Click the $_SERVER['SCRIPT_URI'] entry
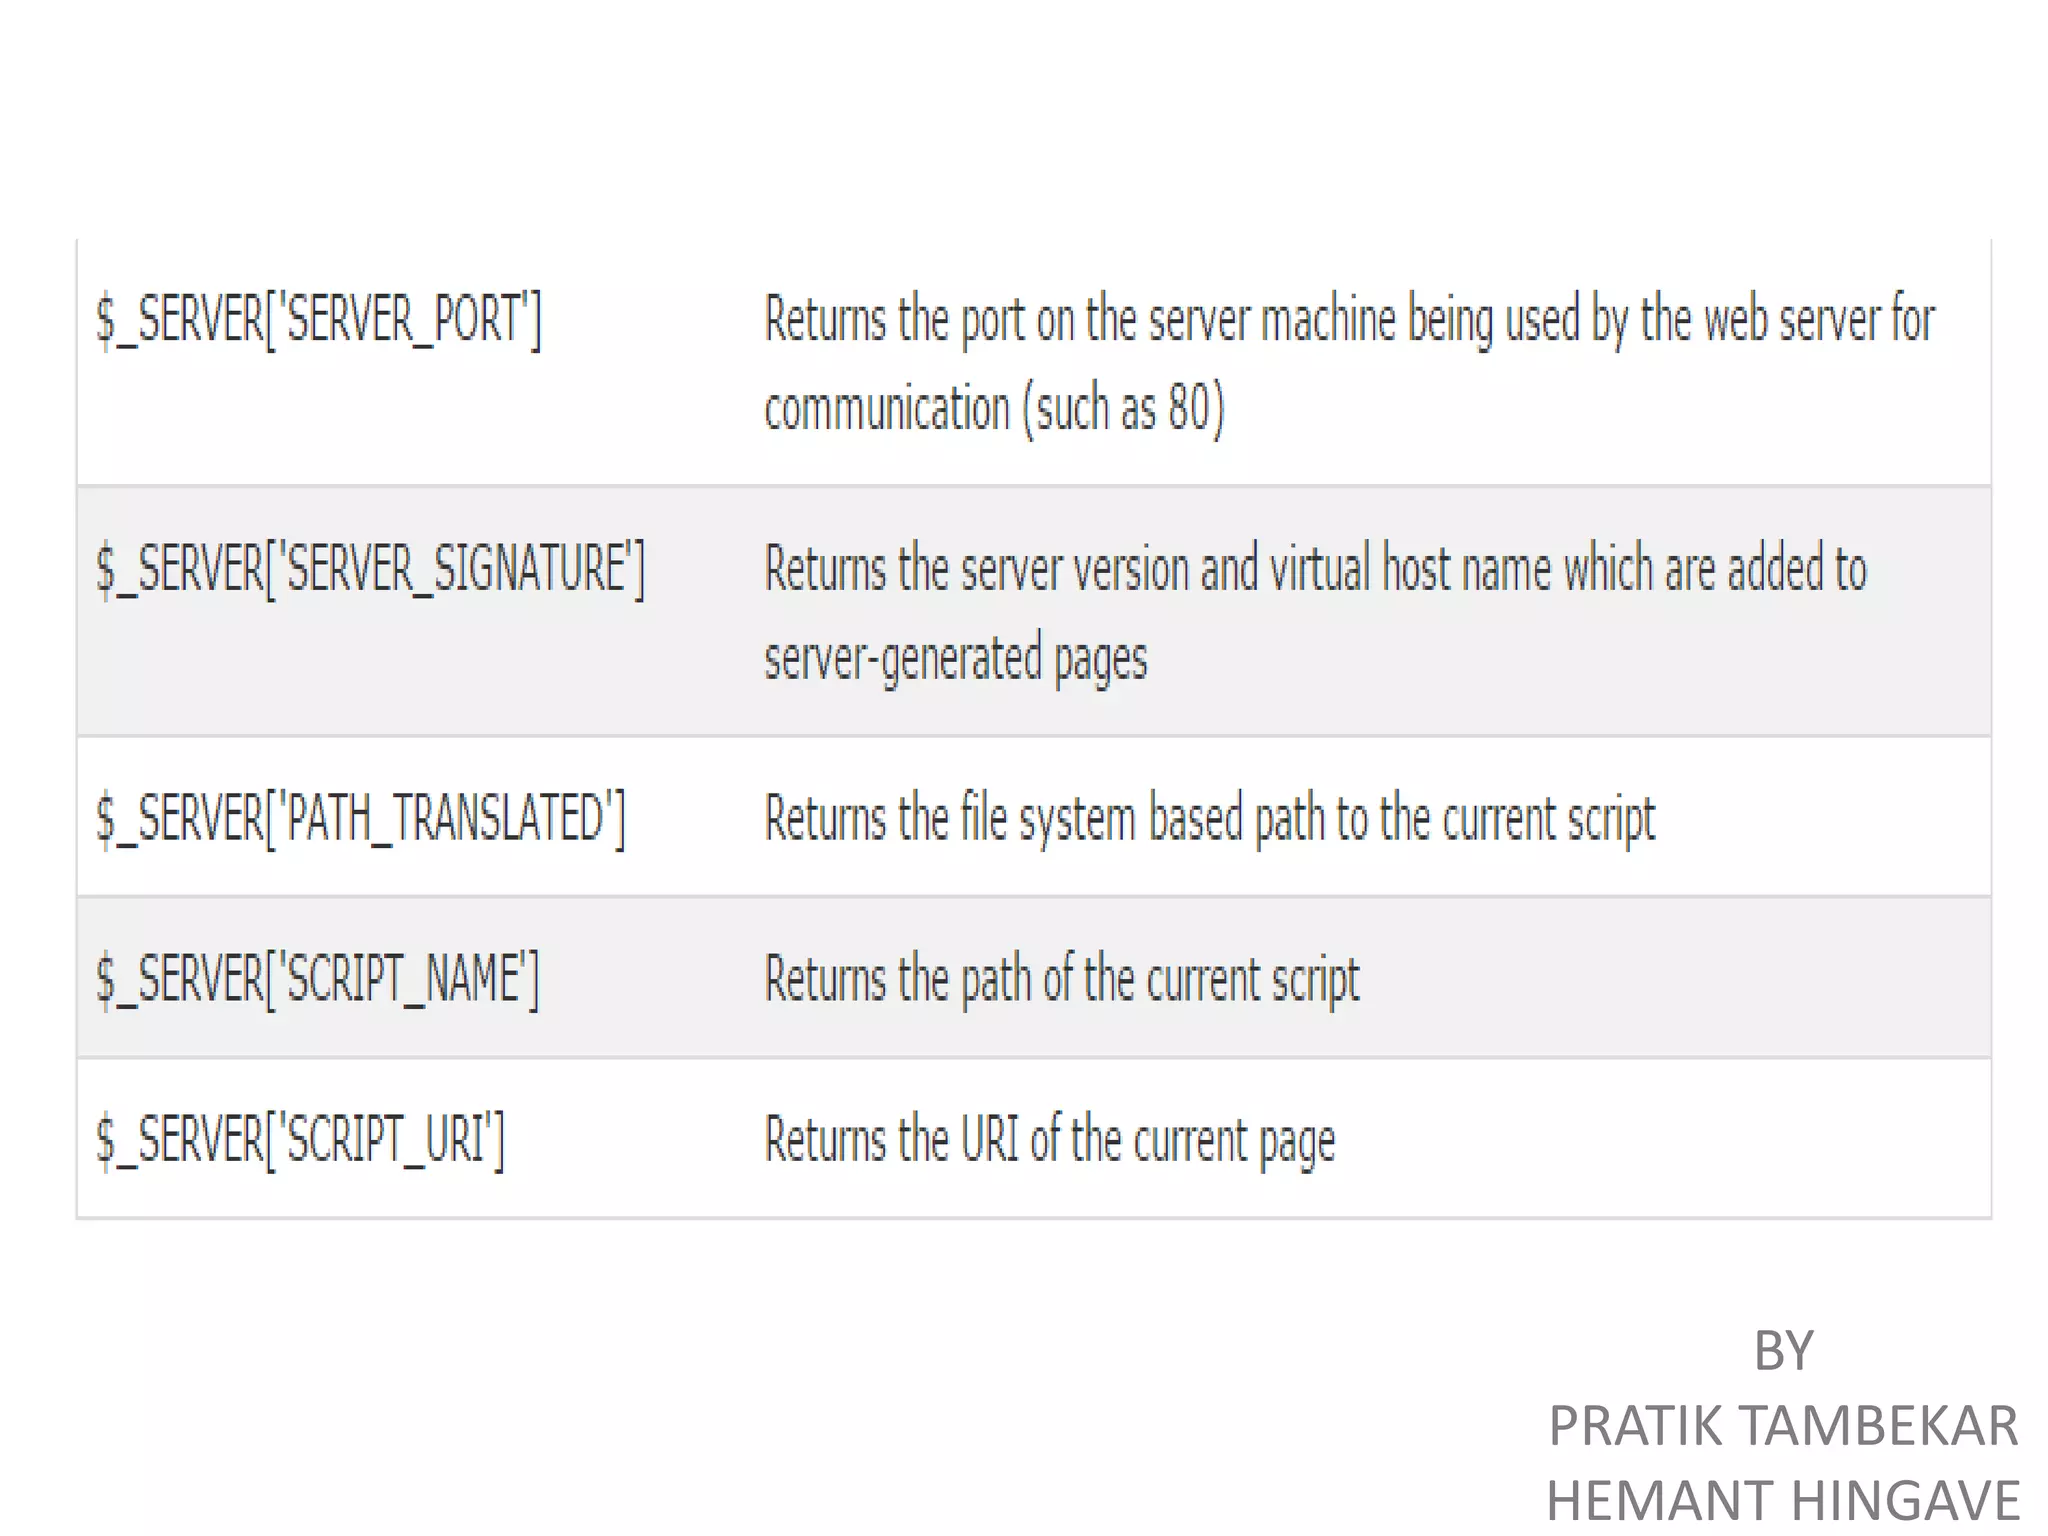The image size is (2048, 1536). click(x=300, y=1139)
